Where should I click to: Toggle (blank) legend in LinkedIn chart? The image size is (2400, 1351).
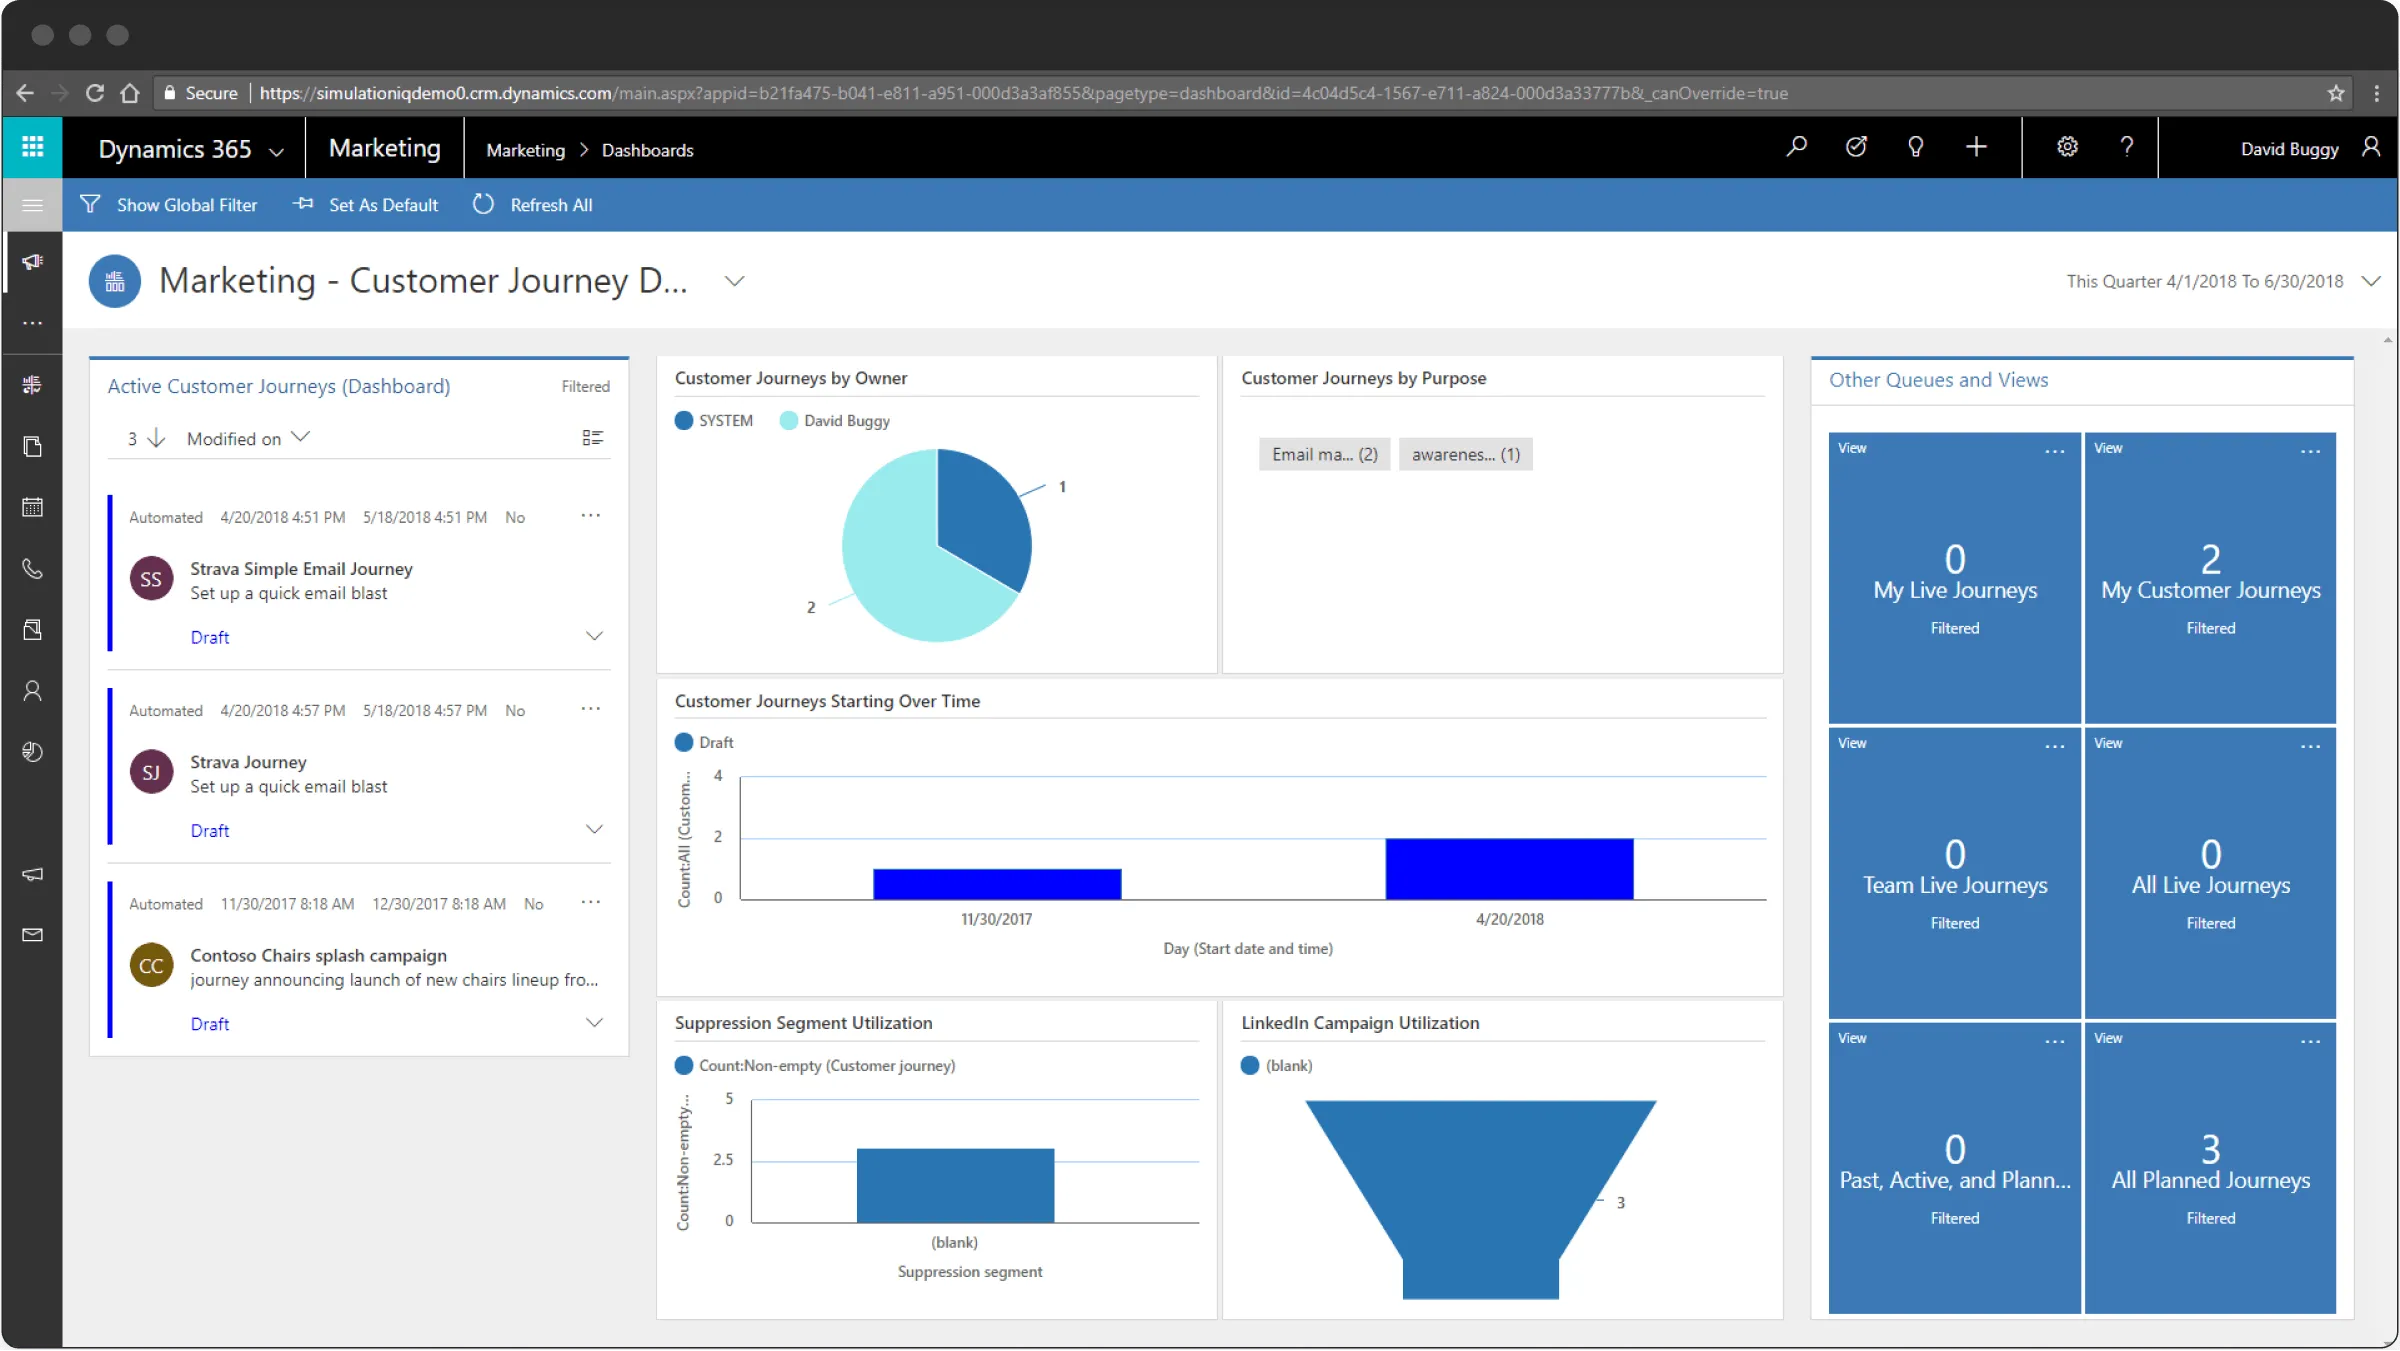click(1276, 1065)
